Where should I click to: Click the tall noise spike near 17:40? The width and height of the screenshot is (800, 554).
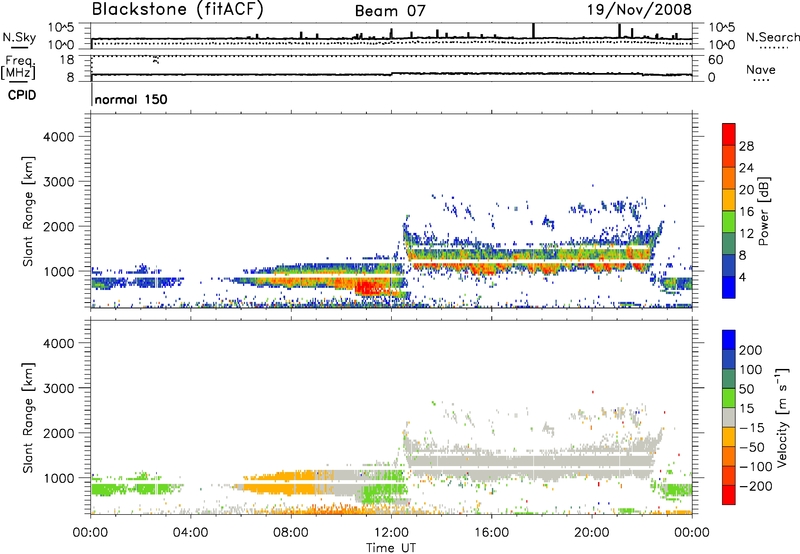[534, 31]
